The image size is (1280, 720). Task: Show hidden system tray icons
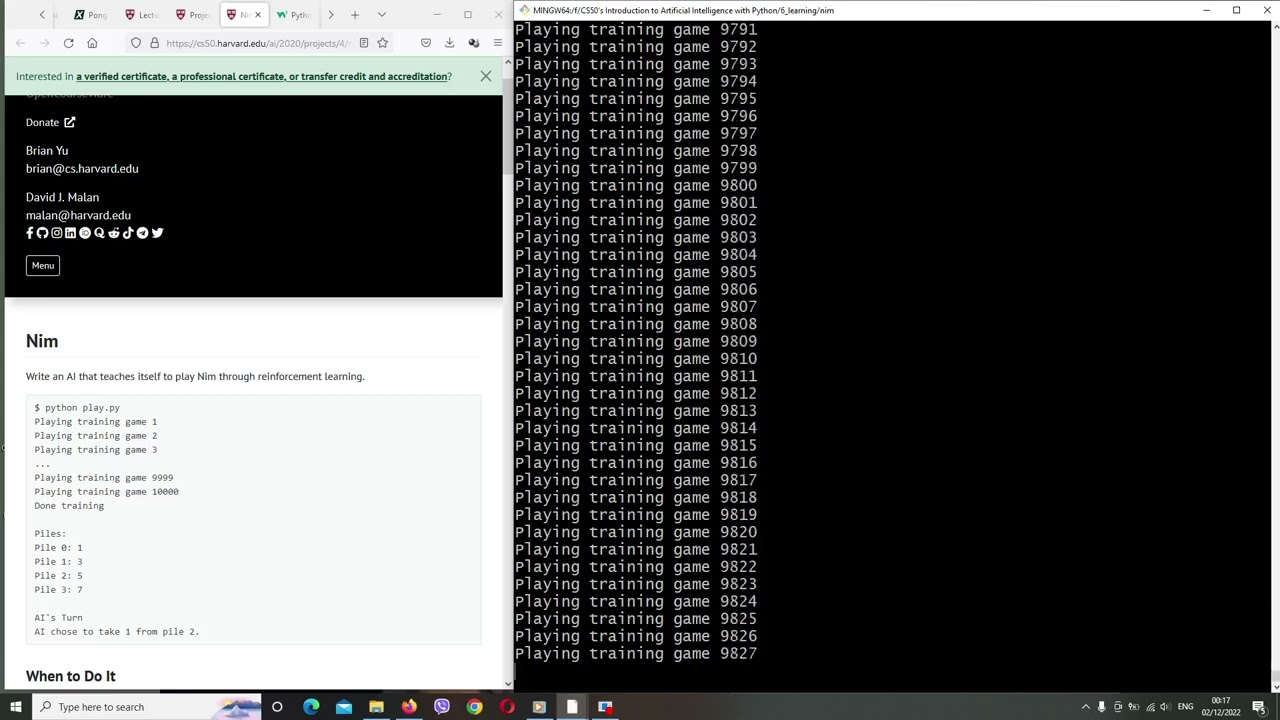point(1085,707)
